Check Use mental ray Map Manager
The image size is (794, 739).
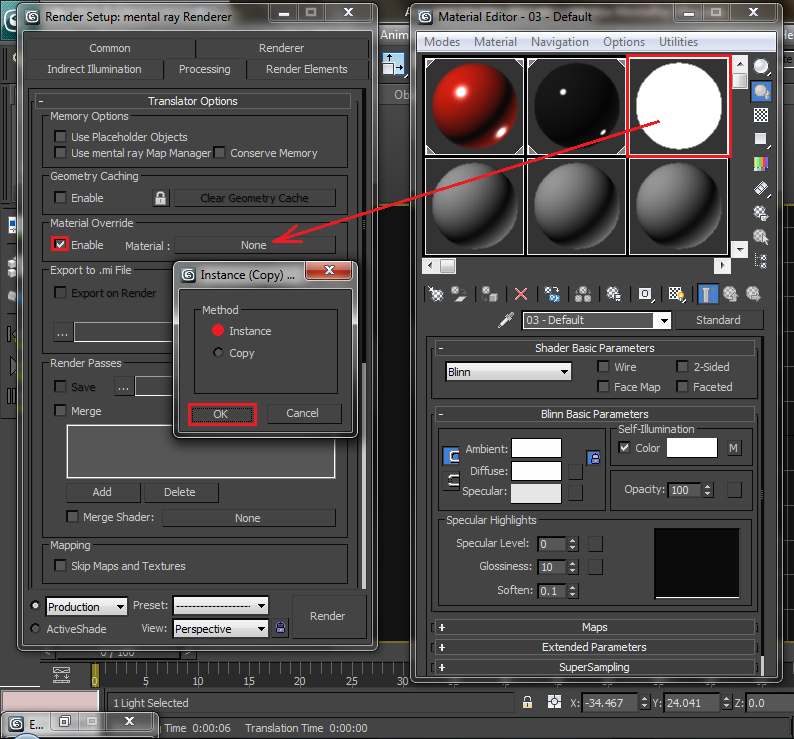(60, 152)
